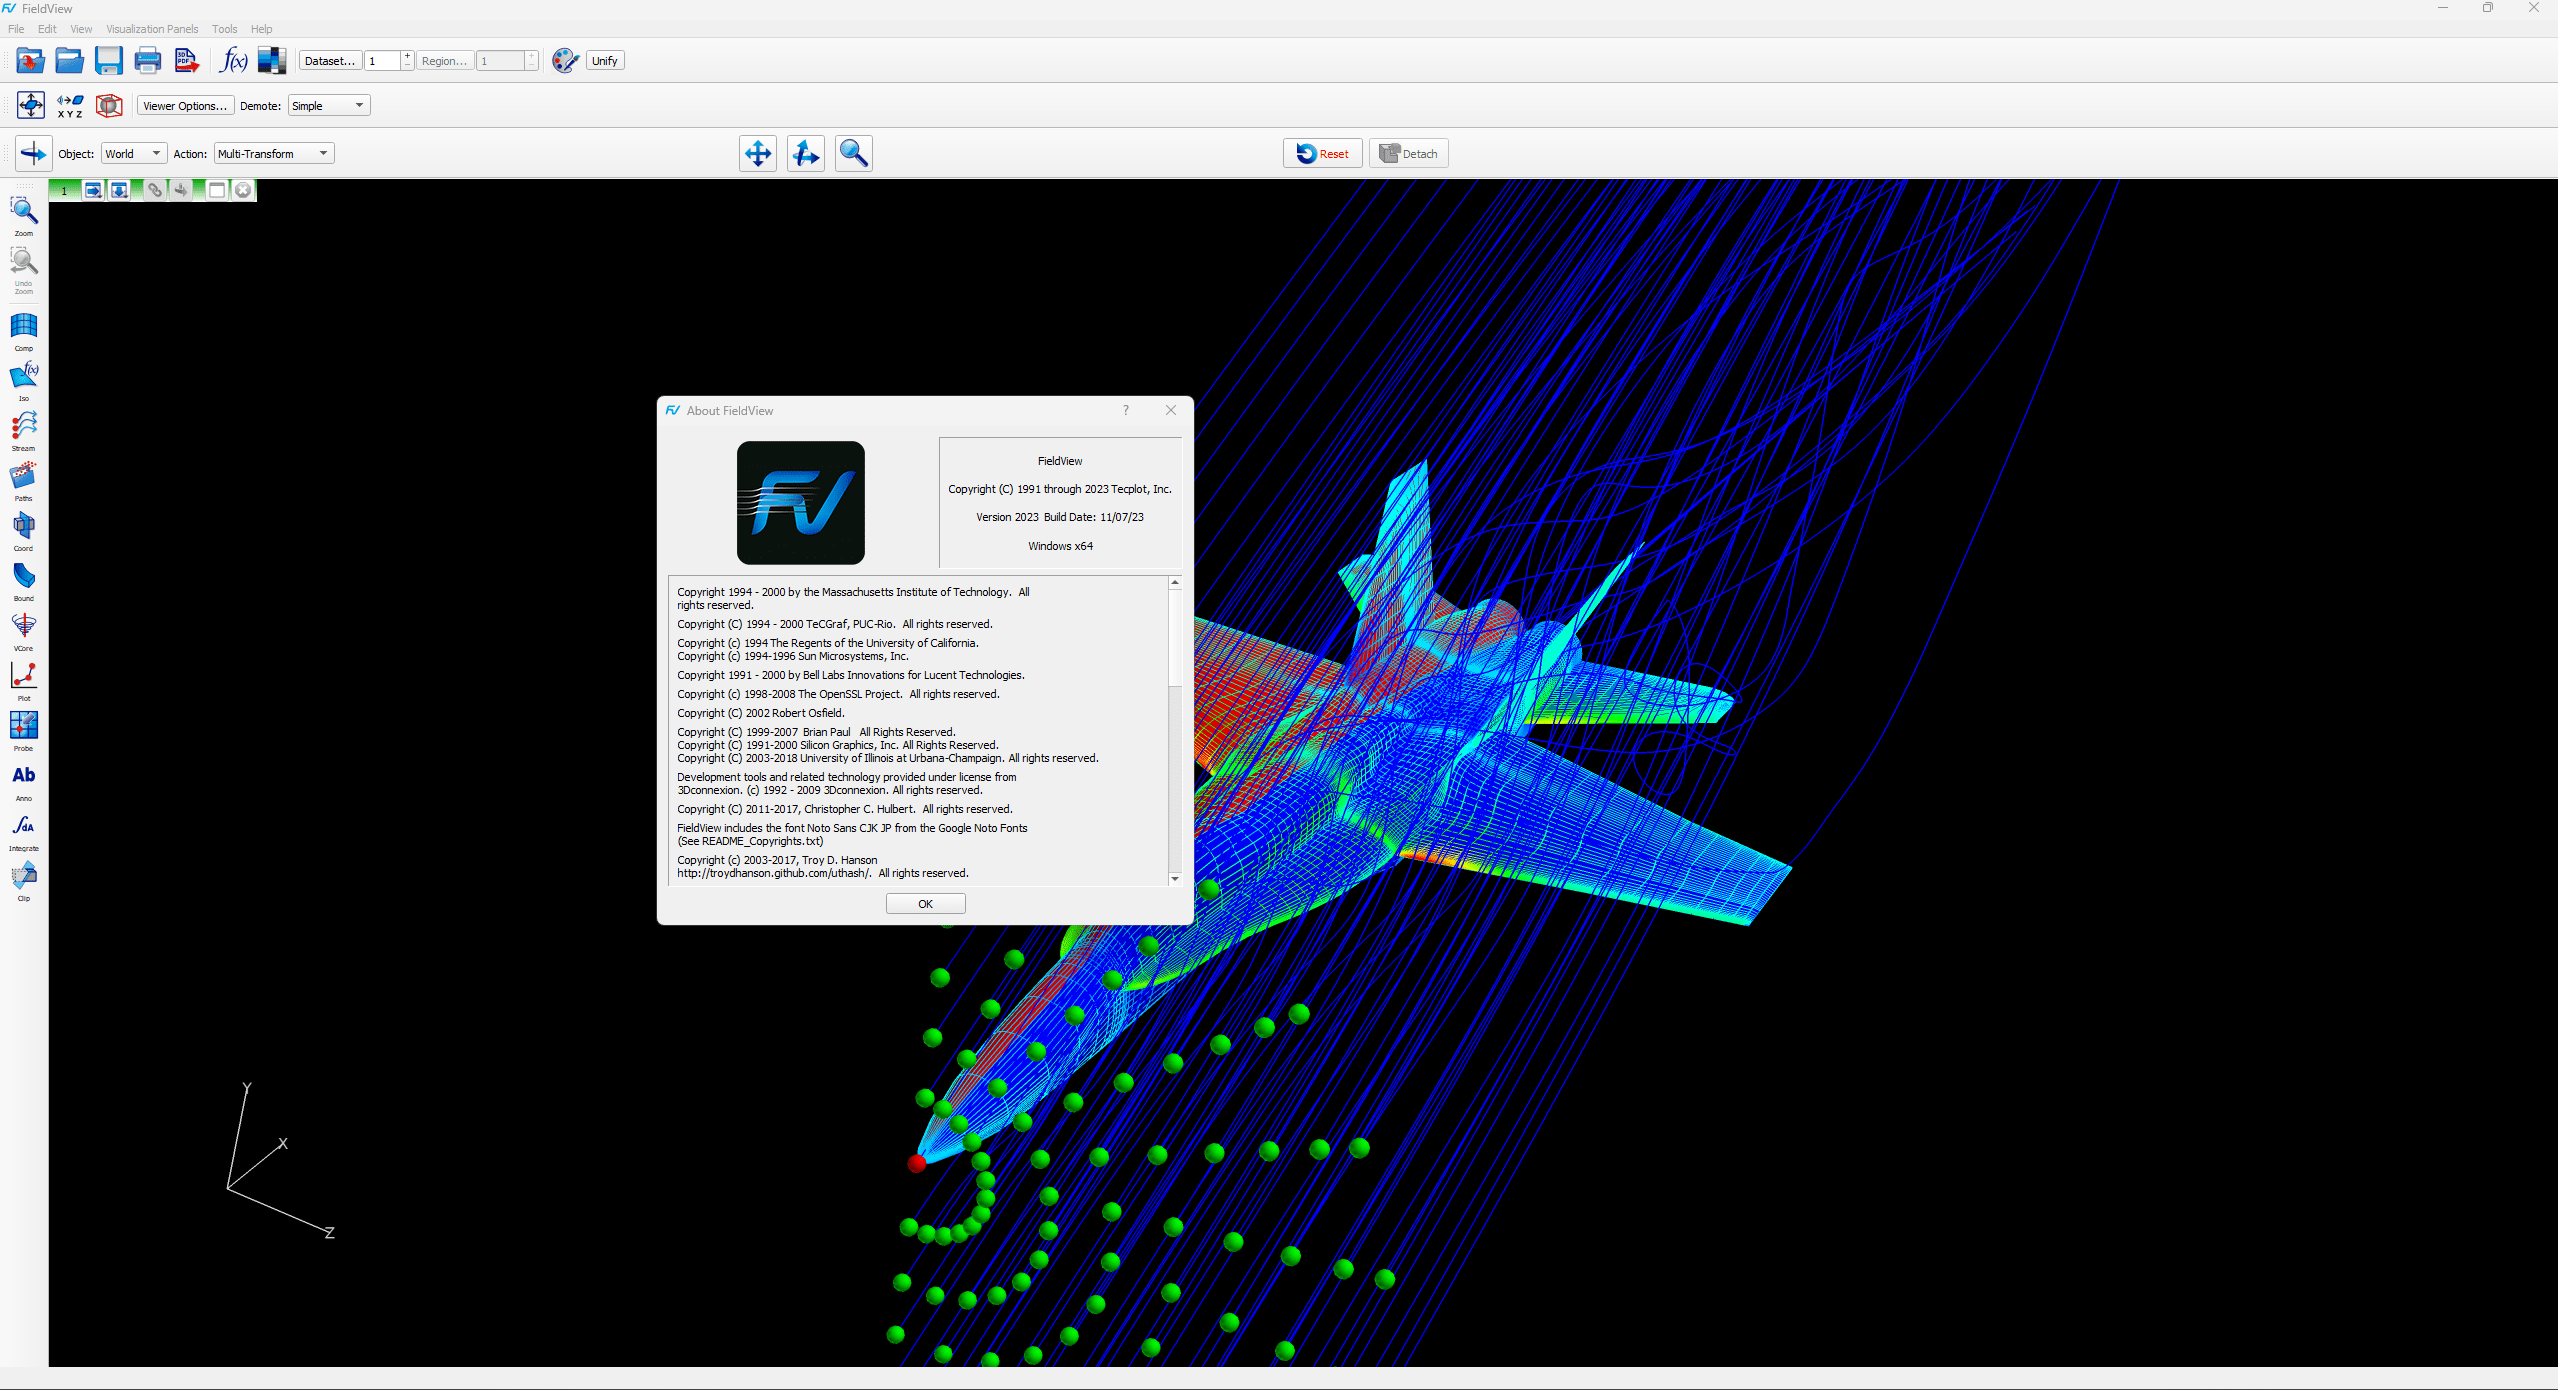2558x1390 pixels.
Task: Click the open folder toolbar icon
Action: pos(69,61)
